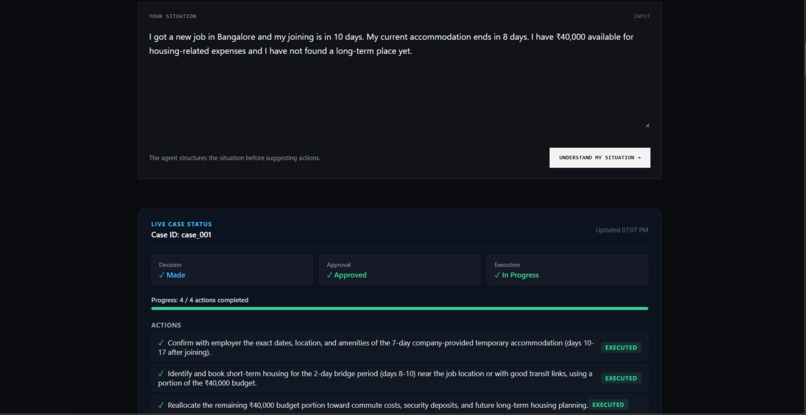Click the checkmark next to In Progress
Image resolution: width=806 pixels, height=415 pixels.
pyautogui.click(x=497, y=275)
